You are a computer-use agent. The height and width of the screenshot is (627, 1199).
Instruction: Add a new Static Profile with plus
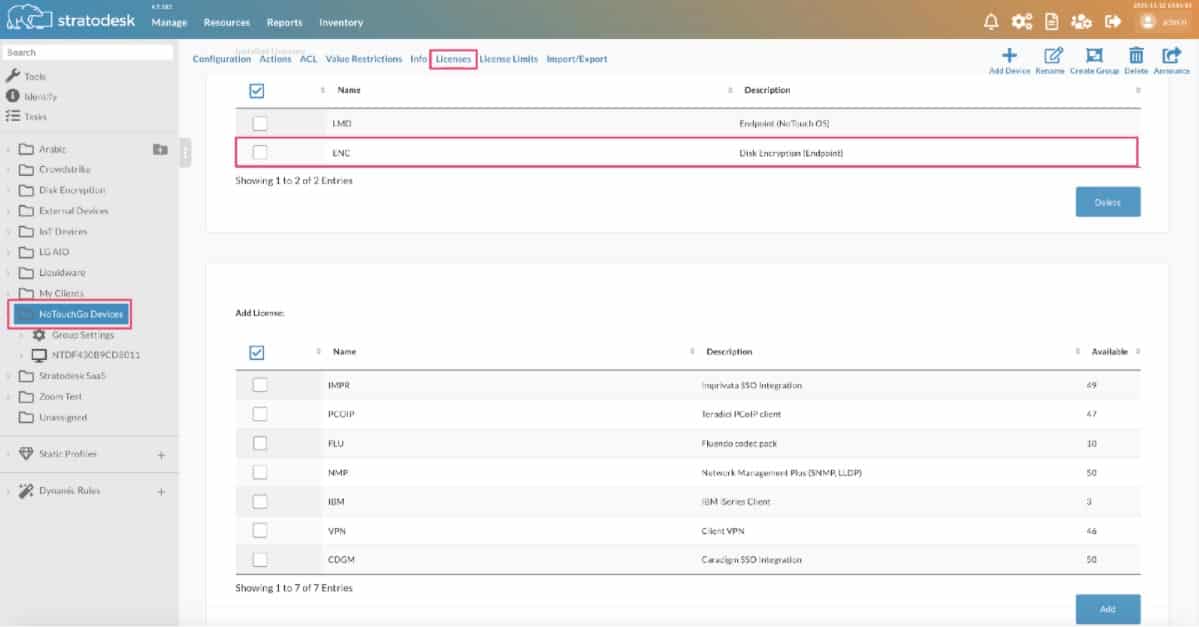(161, 455)
